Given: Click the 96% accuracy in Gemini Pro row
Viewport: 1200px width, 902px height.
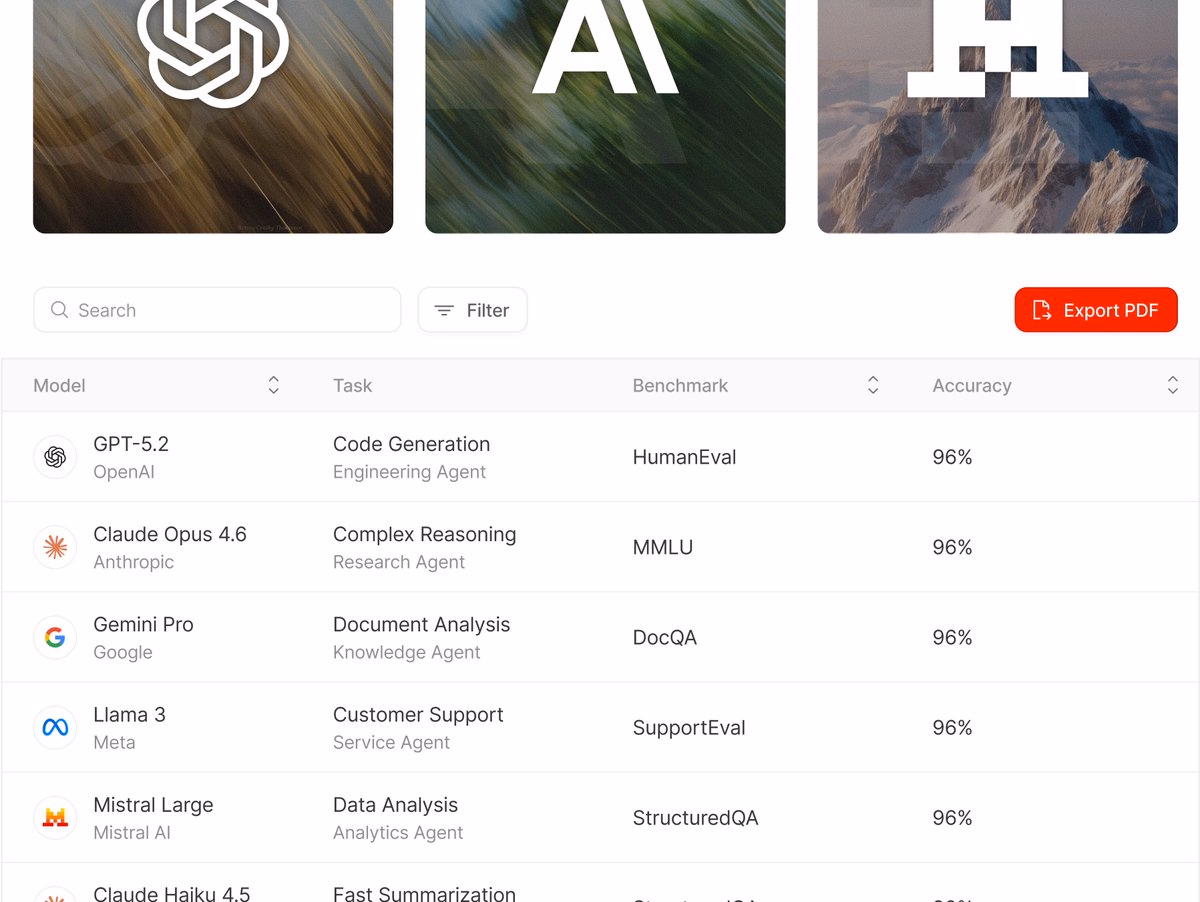Looking at the screenshot, I should point(952,637).
